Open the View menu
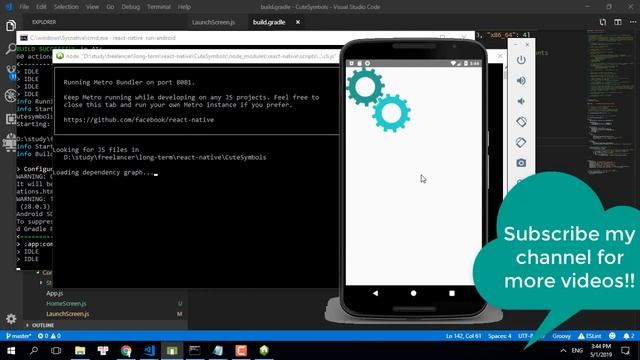 (92, 7)
